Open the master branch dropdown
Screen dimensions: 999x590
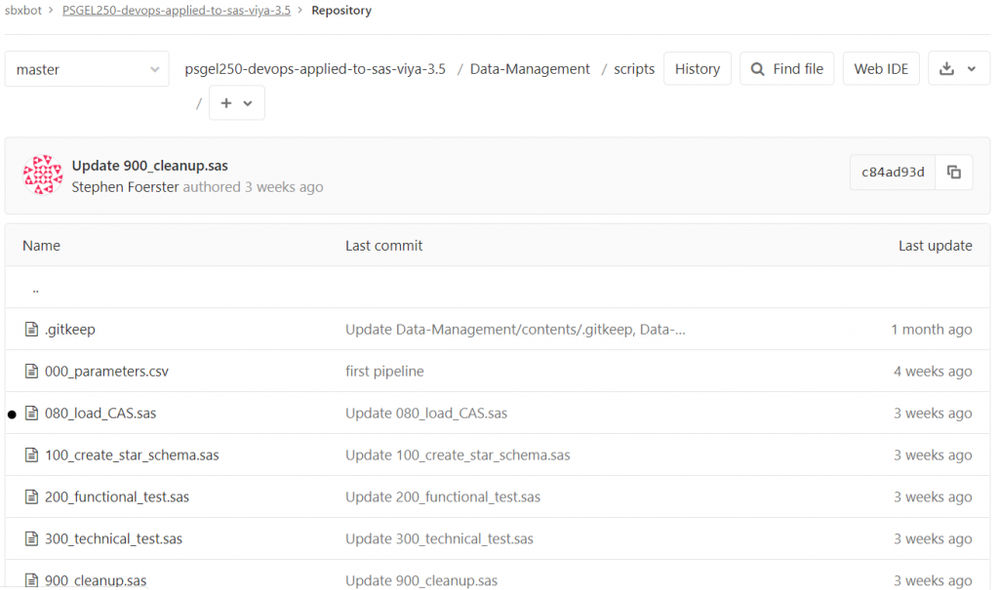click(x=87, y=70)
